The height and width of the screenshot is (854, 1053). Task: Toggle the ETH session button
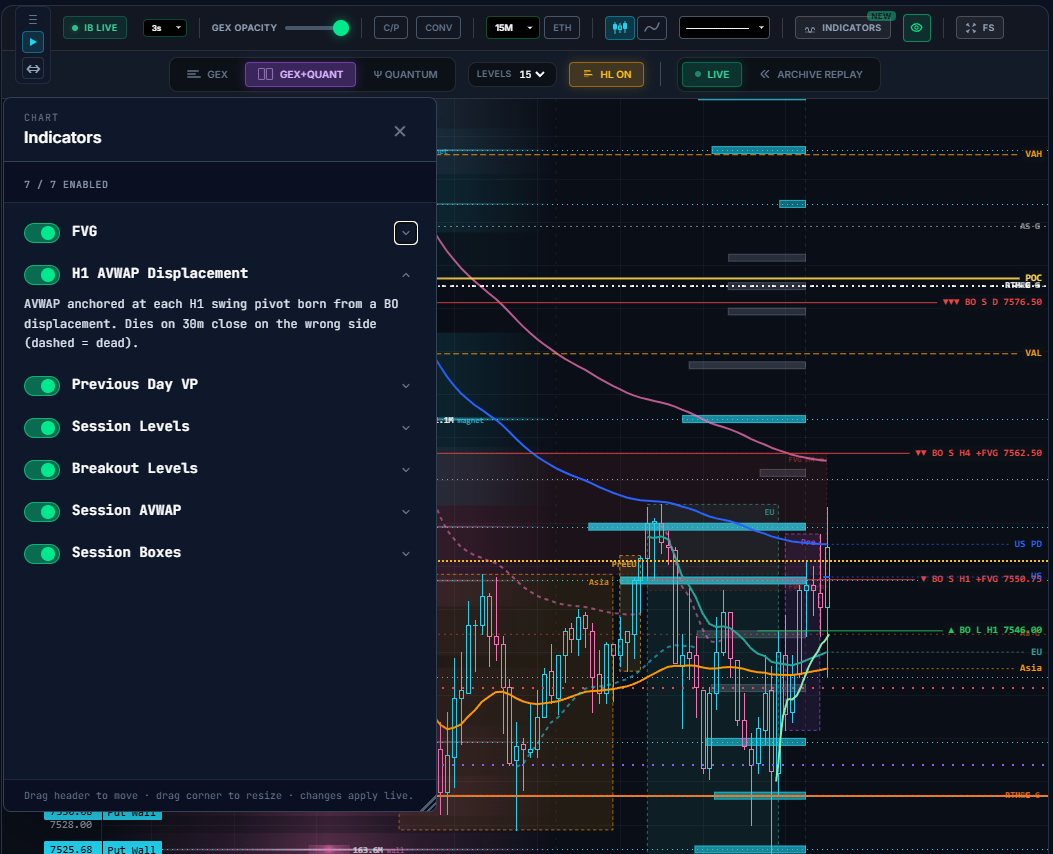pos(562,28)
